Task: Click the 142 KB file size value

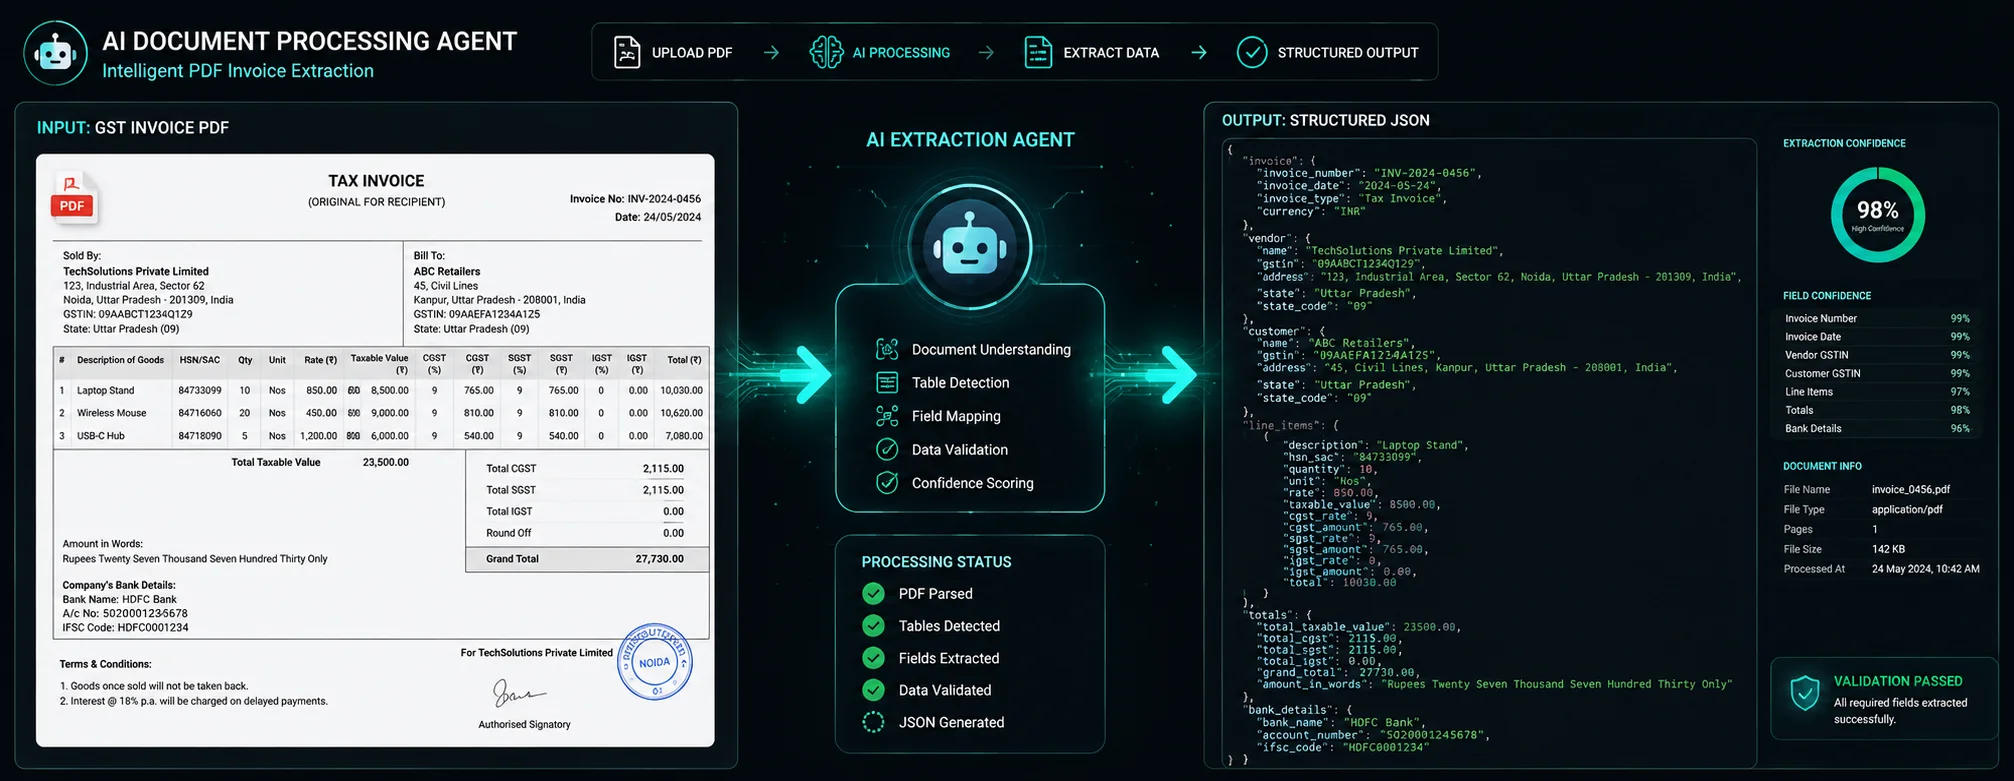Action: pyautogui.click(x=1888, y=549)
